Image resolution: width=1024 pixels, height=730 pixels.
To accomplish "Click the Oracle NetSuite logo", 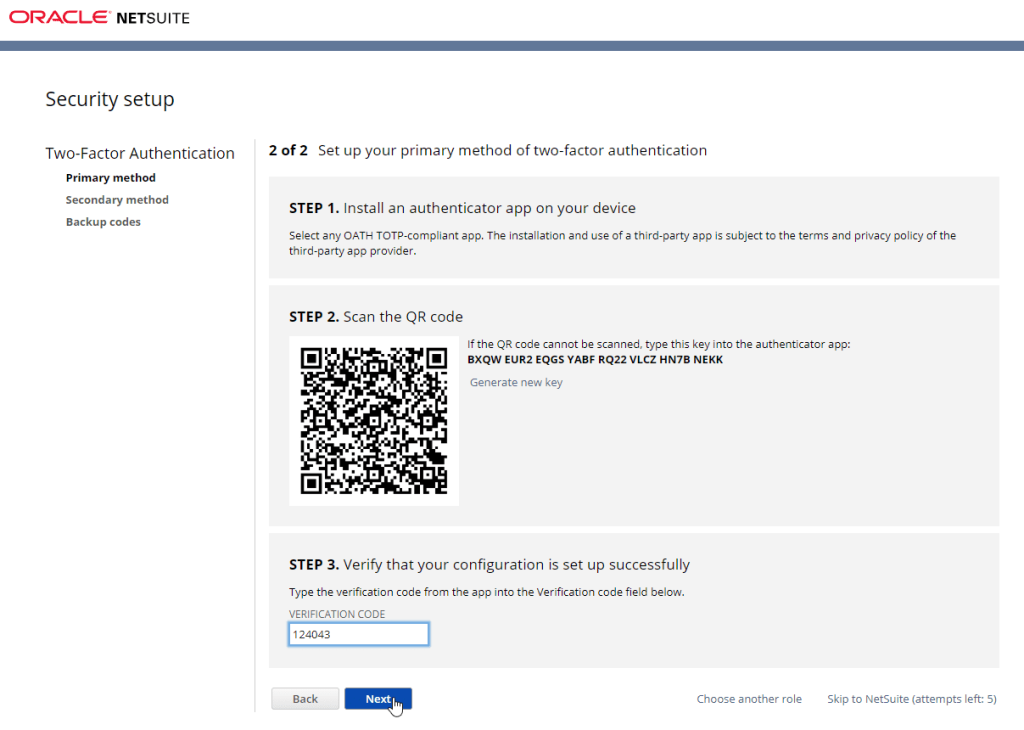I will (99, 18).
